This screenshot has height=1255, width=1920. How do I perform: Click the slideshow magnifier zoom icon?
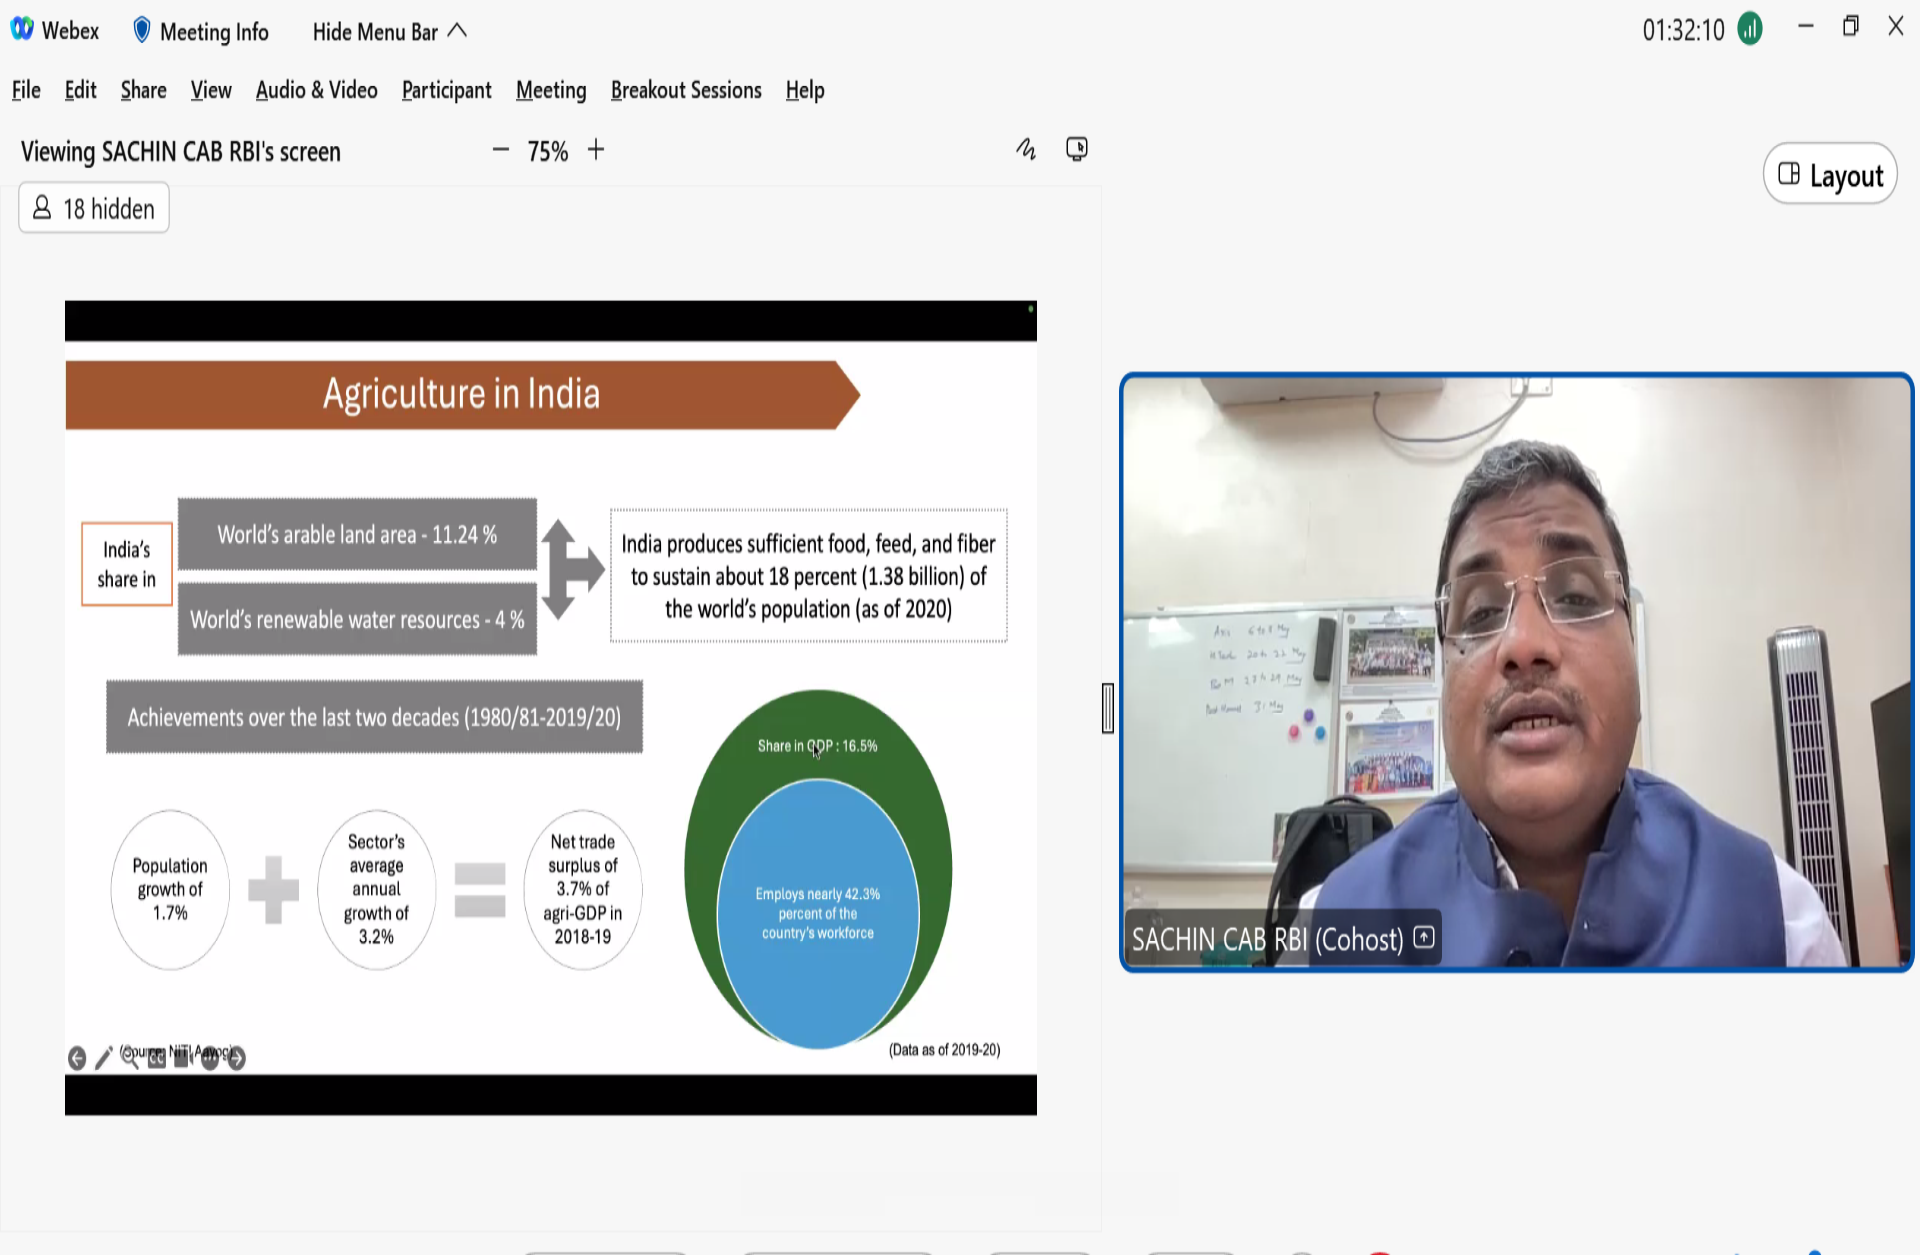[130, 1058]
